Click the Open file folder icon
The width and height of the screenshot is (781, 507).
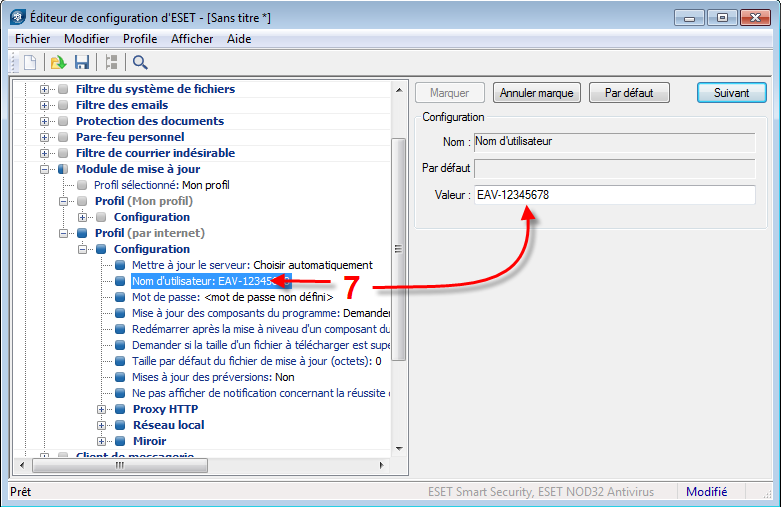(58, 62)
